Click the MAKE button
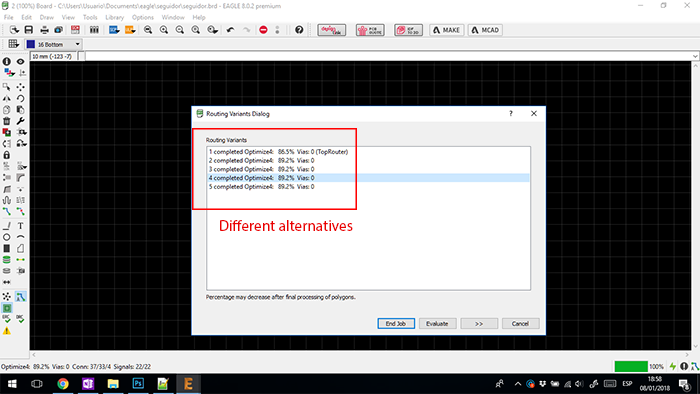The image size is (700, 394). tap(446, 30)
